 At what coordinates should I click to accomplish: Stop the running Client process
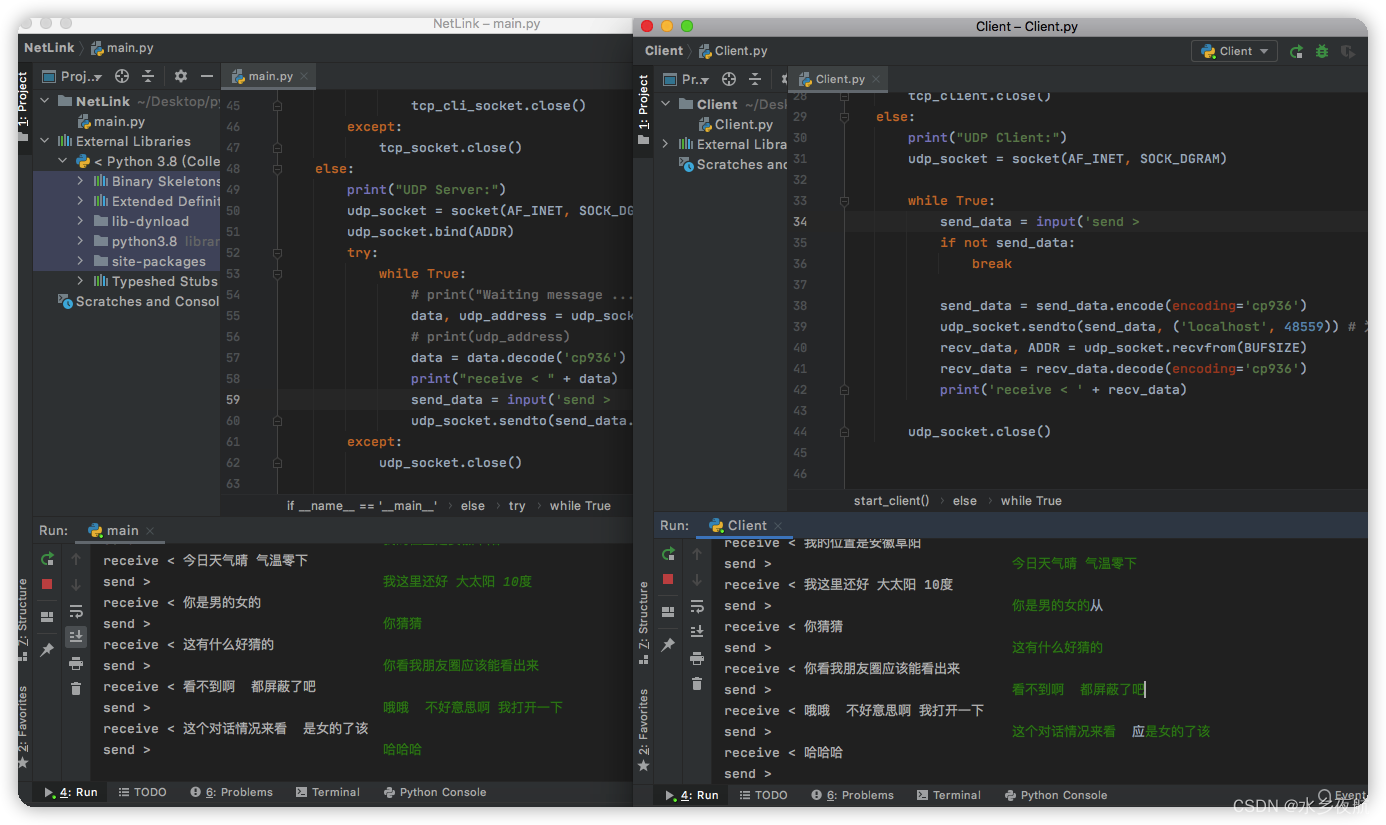coord(668,578)
